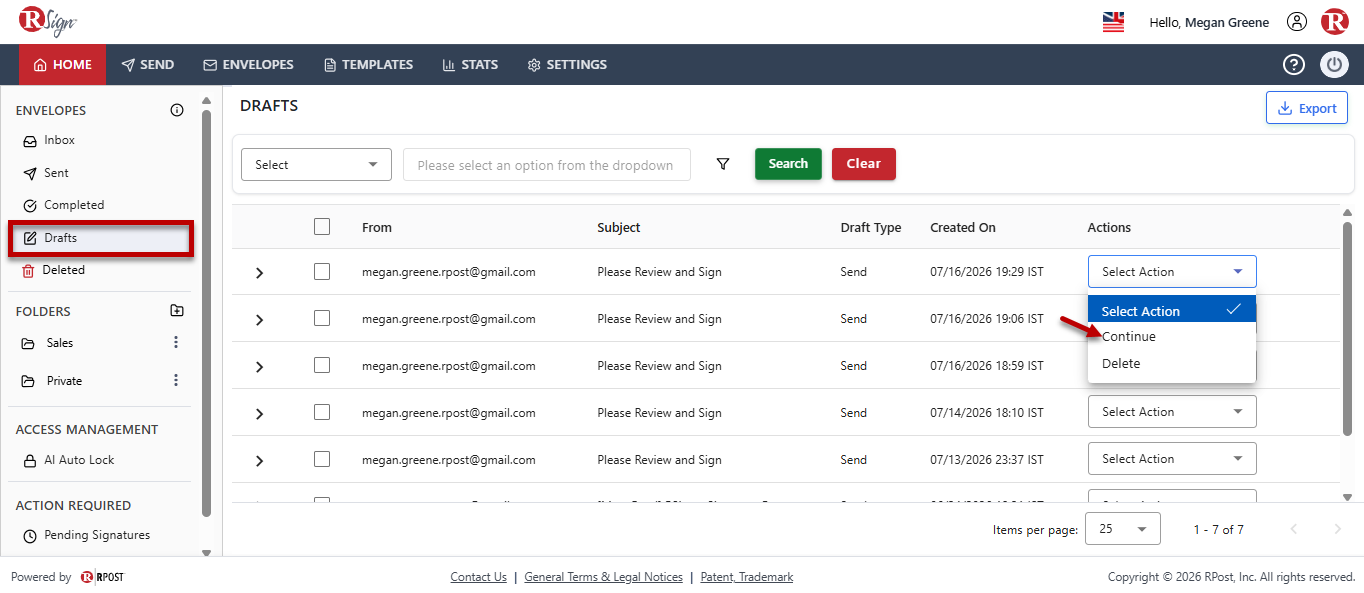Click the filter funnel icon
Image resolution: width=1364 pixels, height=593 pixels.
(x=723, y=164)
